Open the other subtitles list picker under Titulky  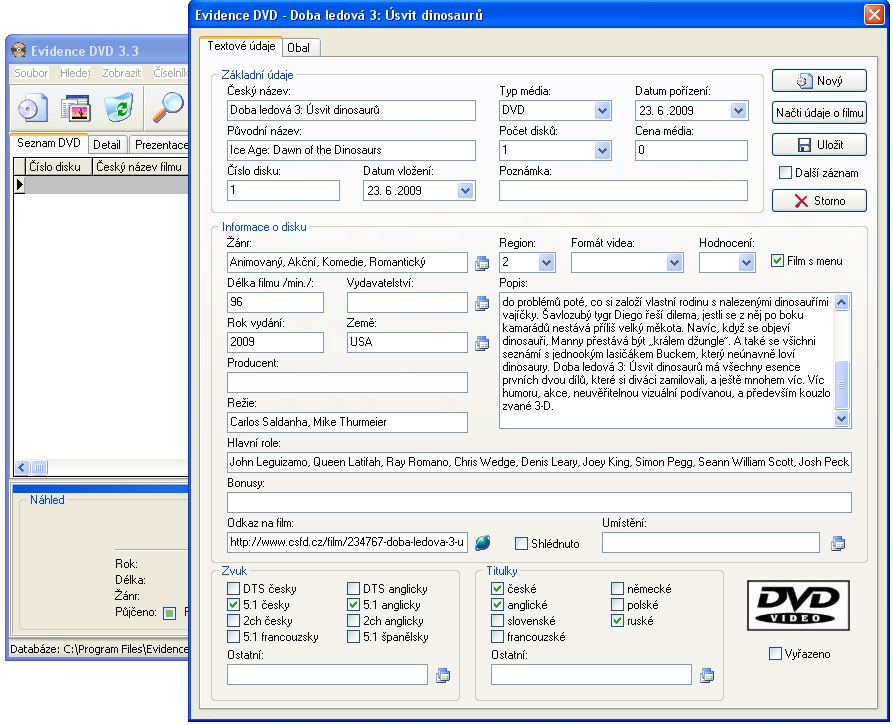[x=707, y=675]
